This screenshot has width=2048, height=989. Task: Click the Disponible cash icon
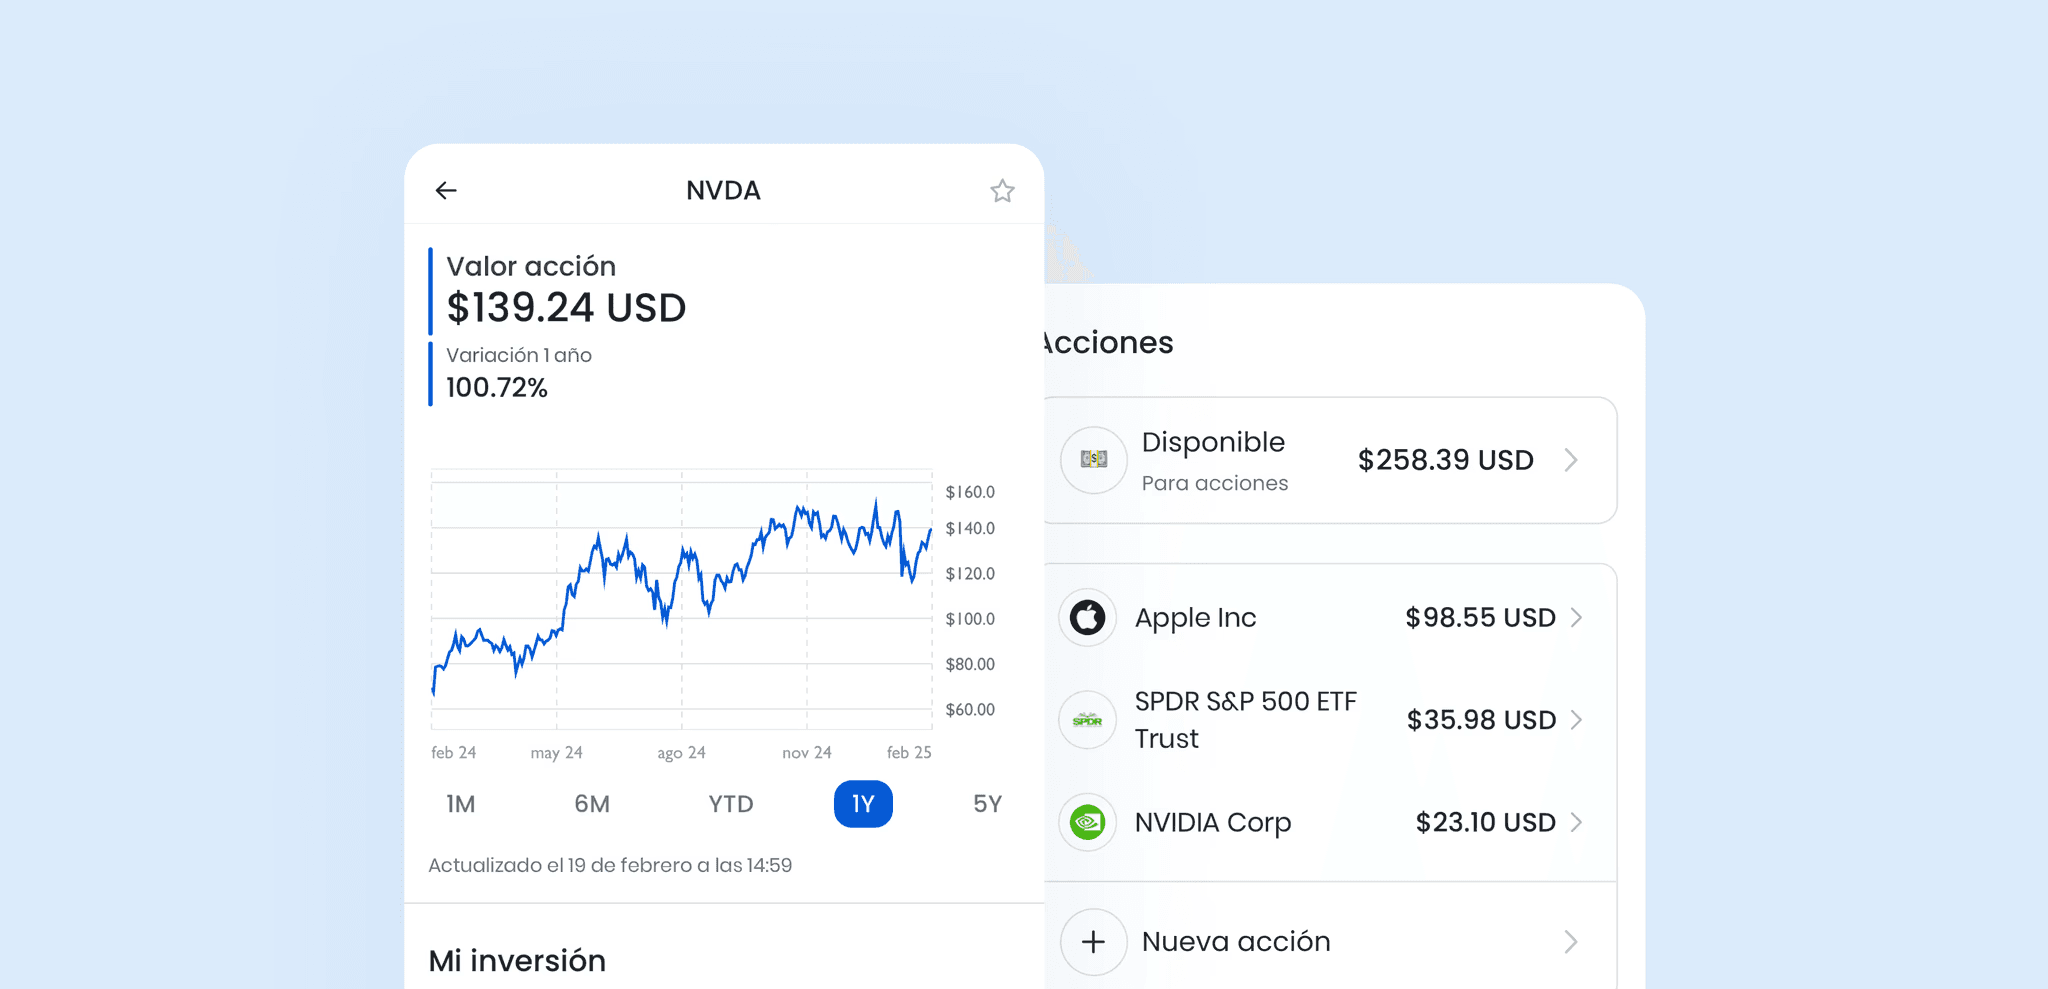[1094, 460]
